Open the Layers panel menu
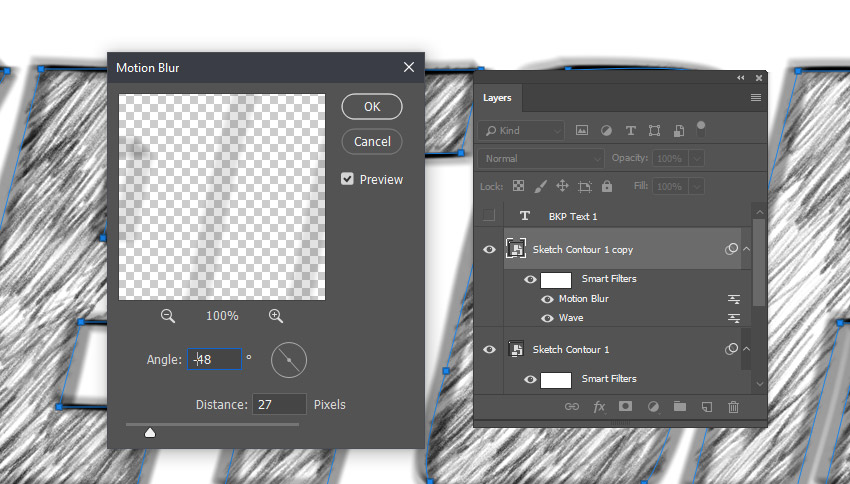Viewport: 850px width, 484px height. point(756,98)
